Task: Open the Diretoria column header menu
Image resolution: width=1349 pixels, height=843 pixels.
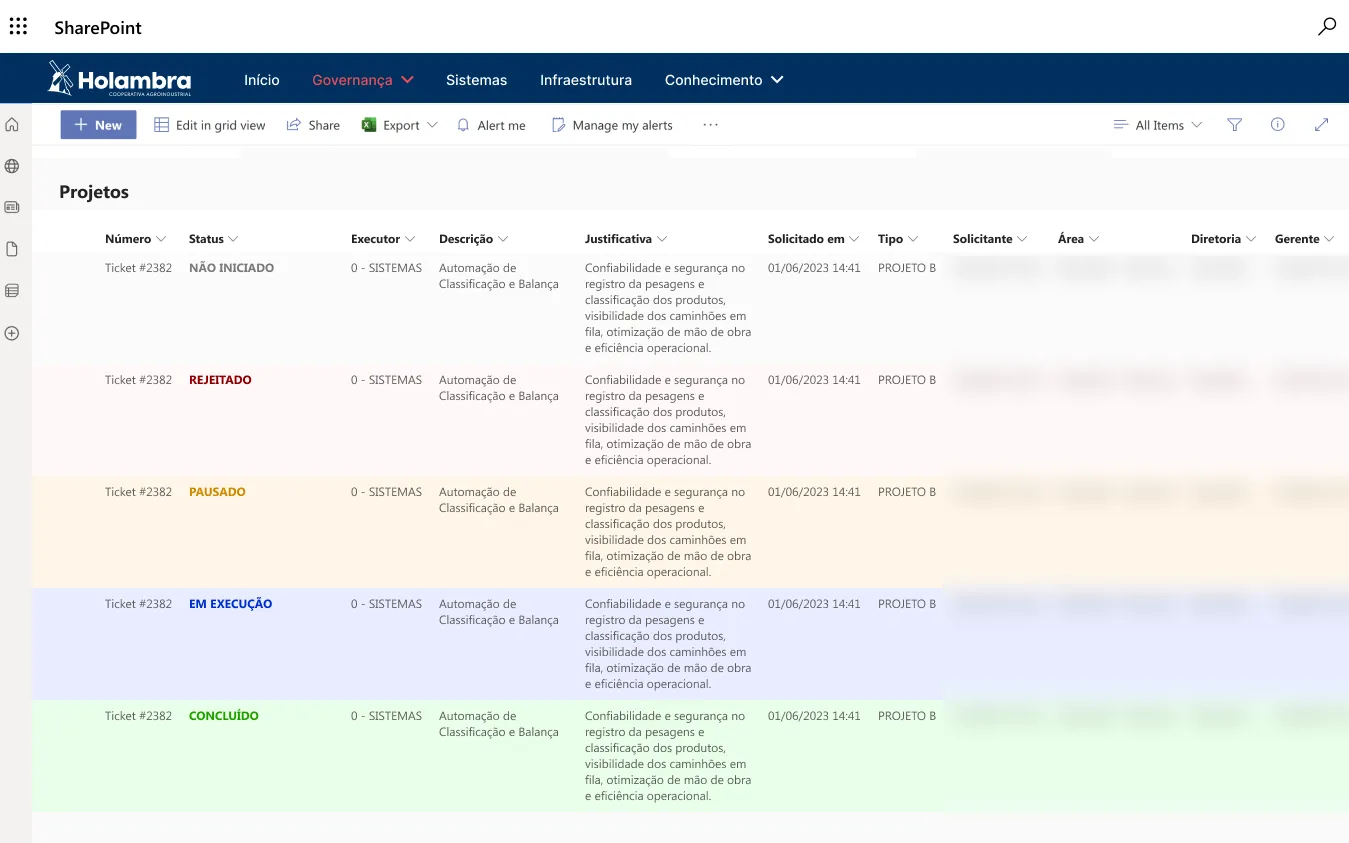Action: pyautogui.click(x=1224, y=239)
